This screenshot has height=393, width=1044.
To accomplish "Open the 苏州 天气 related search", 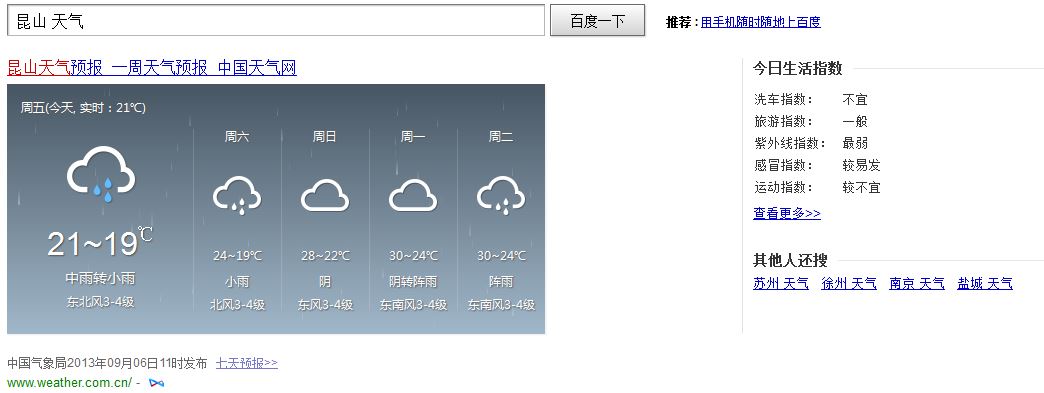I will [780, 284].
